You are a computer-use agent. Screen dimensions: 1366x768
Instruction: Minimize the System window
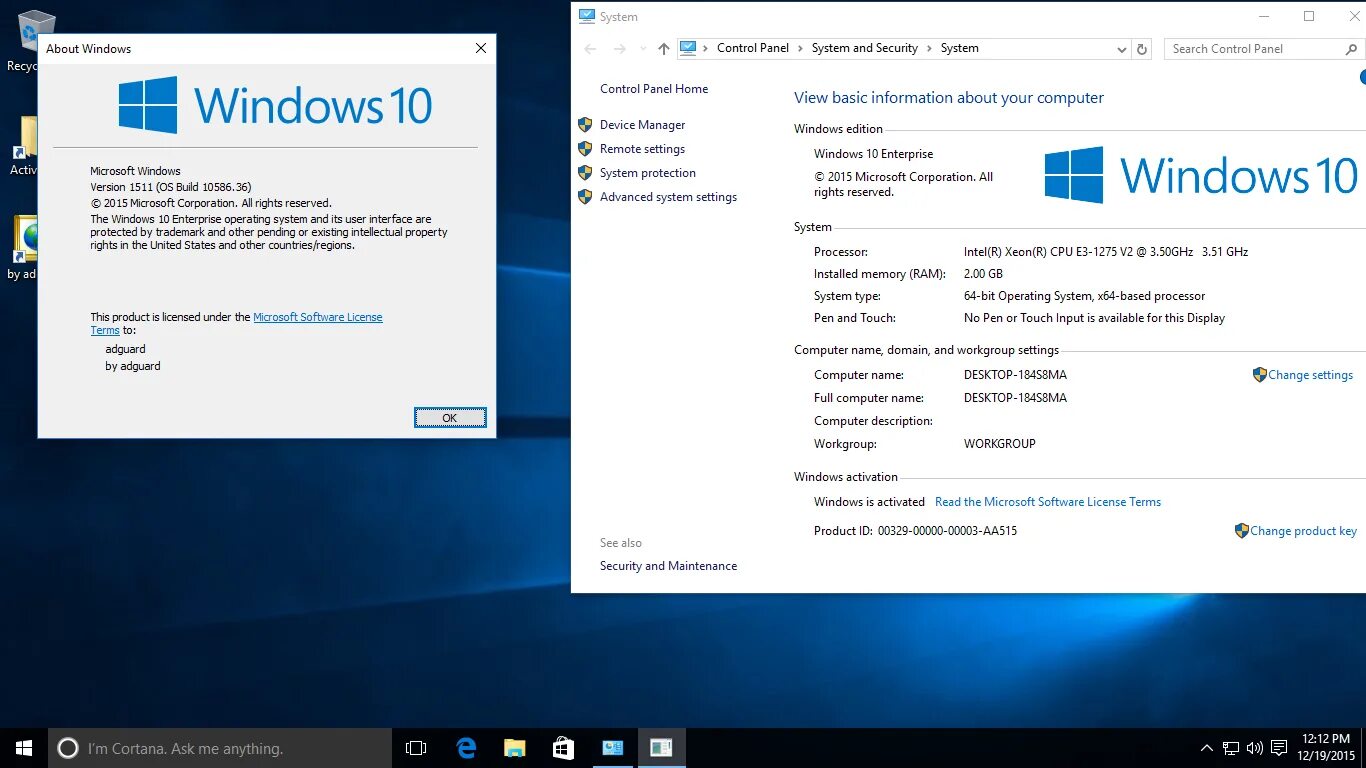click(x=1264, y=16)
